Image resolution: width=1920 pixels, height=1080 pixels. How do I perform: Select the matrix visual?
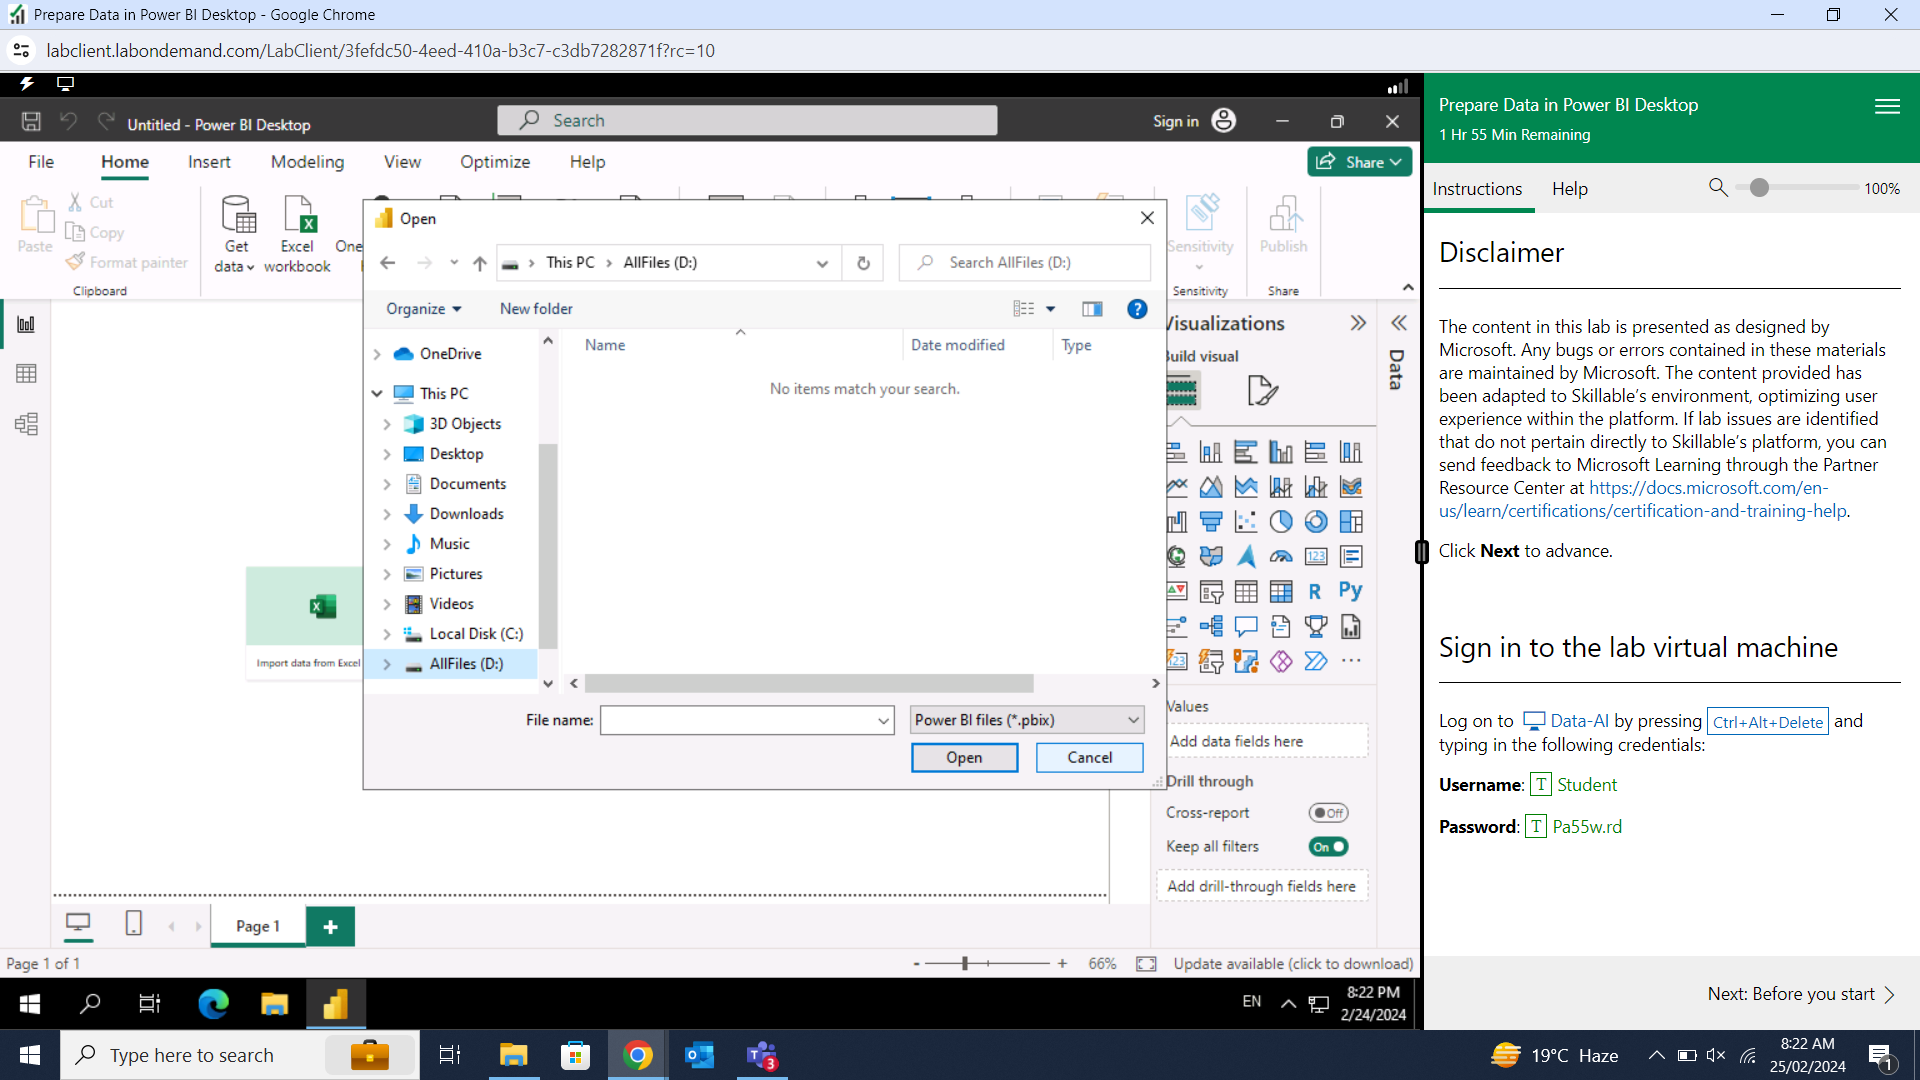(1281, 592)
